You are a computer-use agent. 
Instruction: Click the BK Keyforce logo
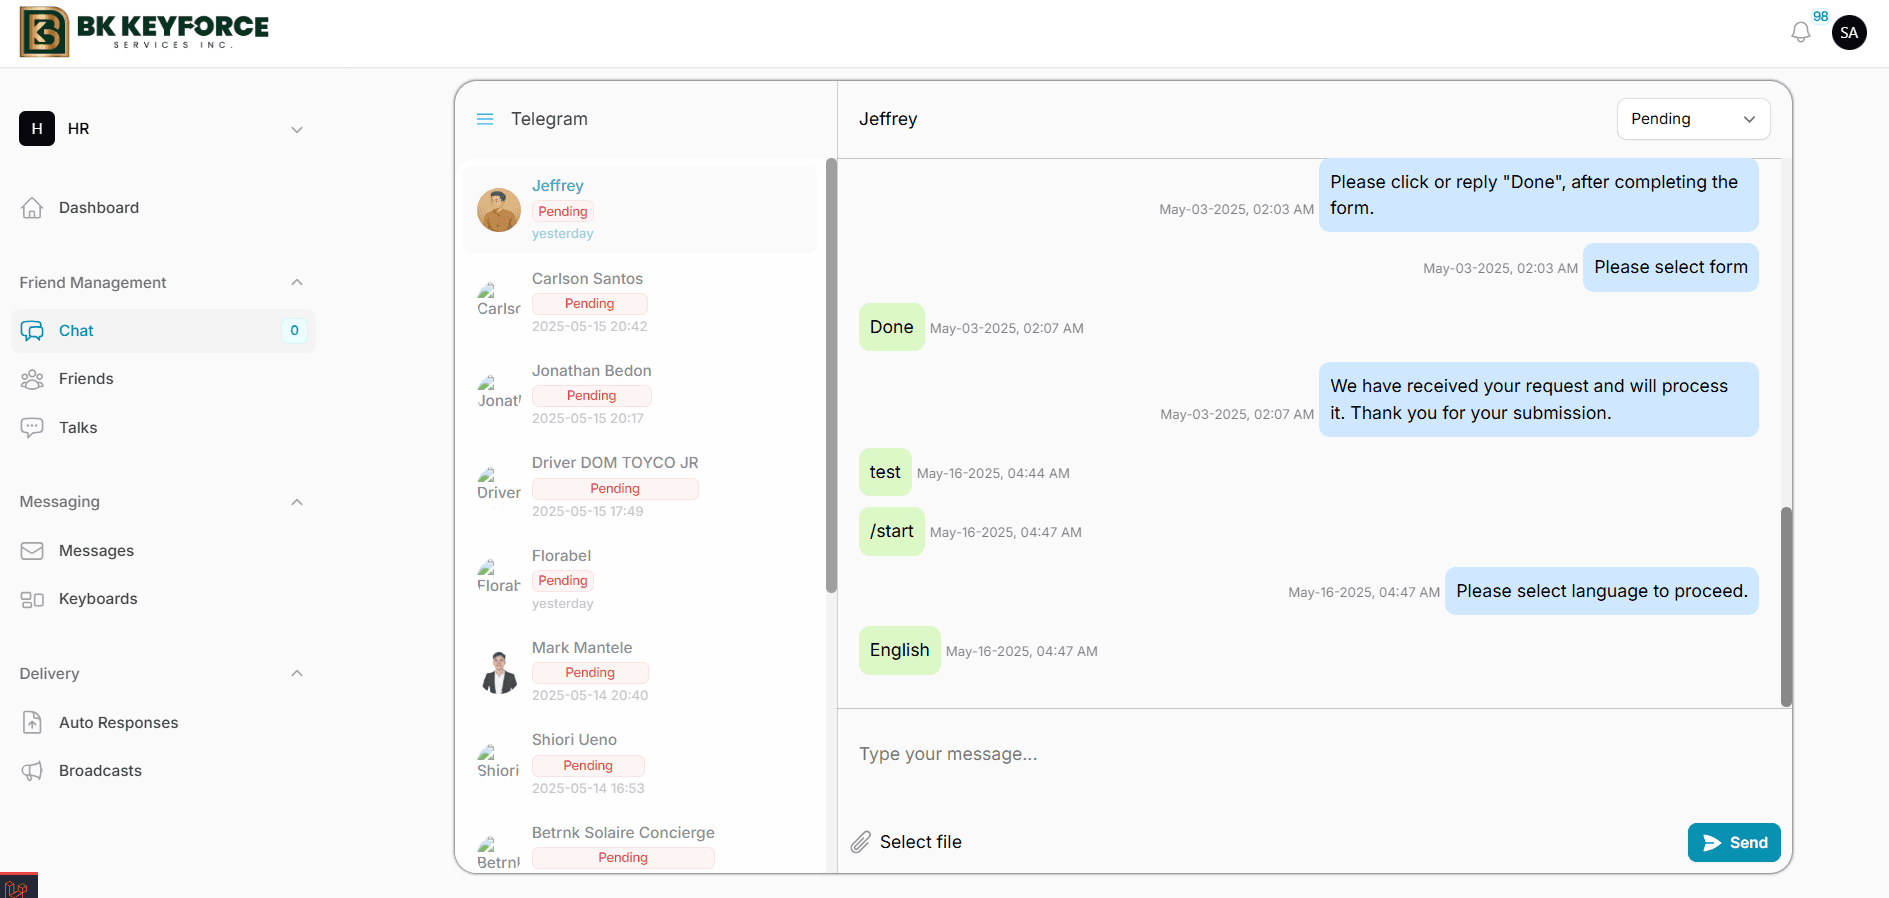145,32
